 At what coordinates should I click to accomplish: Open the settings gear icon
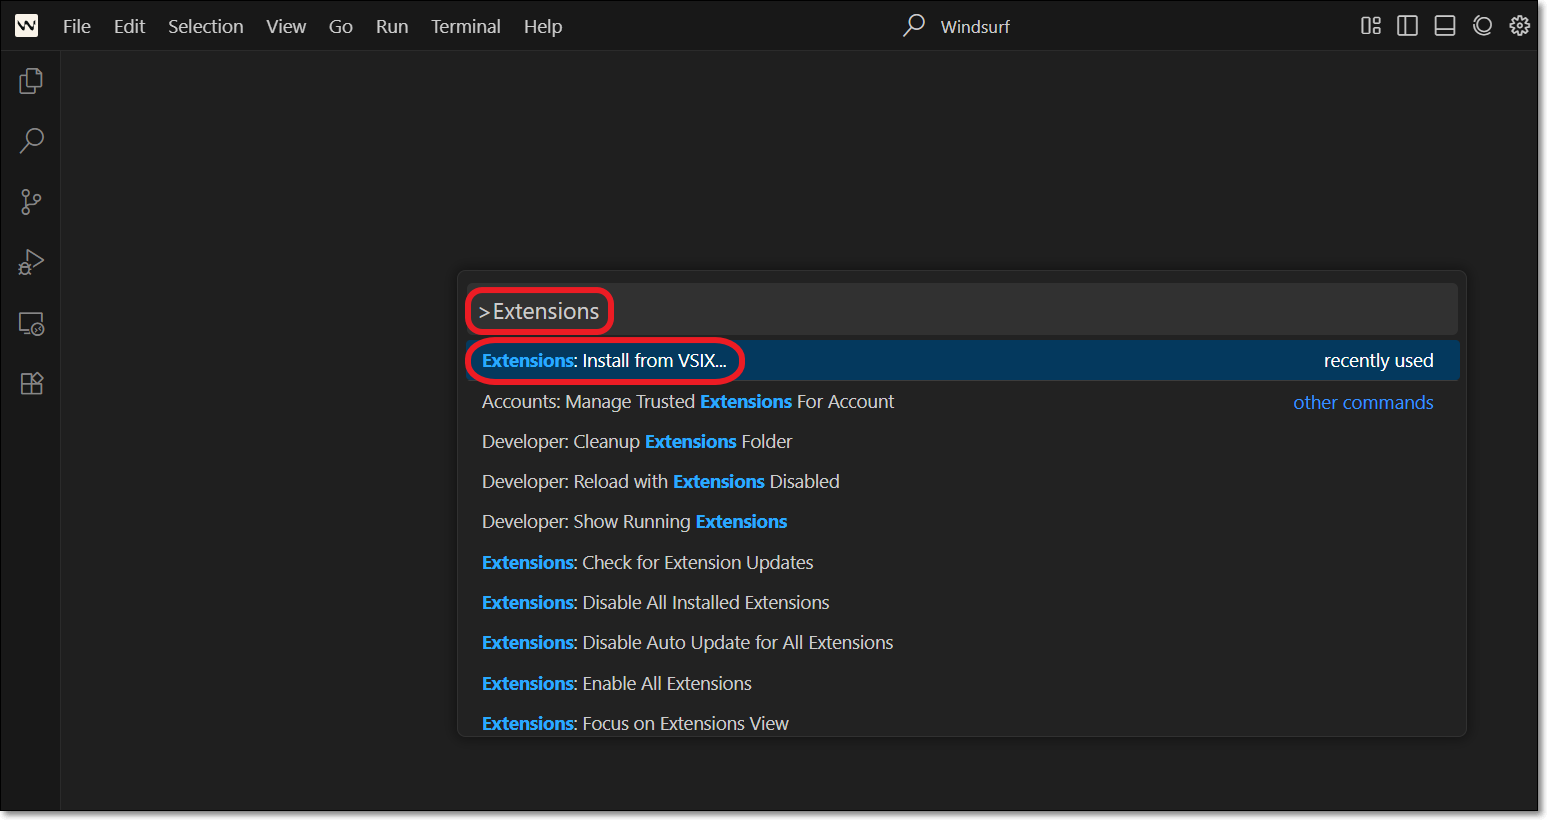[1520, 26]
